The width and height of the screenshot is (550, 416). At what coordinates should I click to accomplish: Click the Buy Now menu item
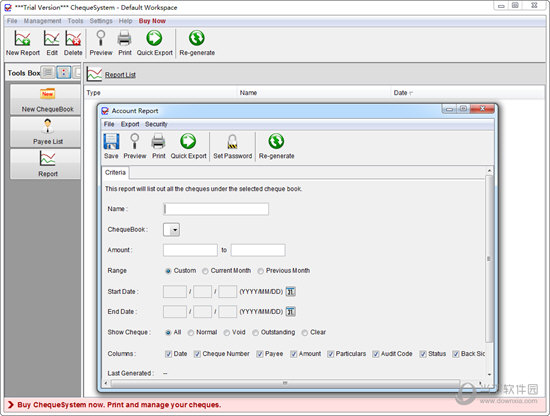click(x=152, y=21)
